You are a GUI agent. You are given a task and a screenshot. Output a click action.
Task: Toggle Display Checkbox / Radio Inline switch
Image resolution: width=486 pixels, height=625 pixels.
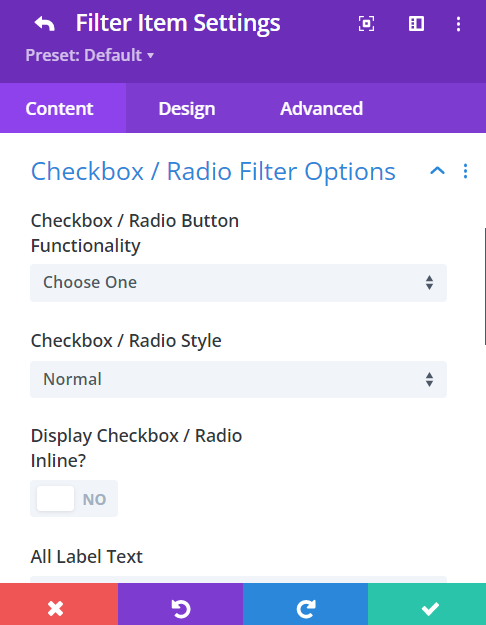74,499
